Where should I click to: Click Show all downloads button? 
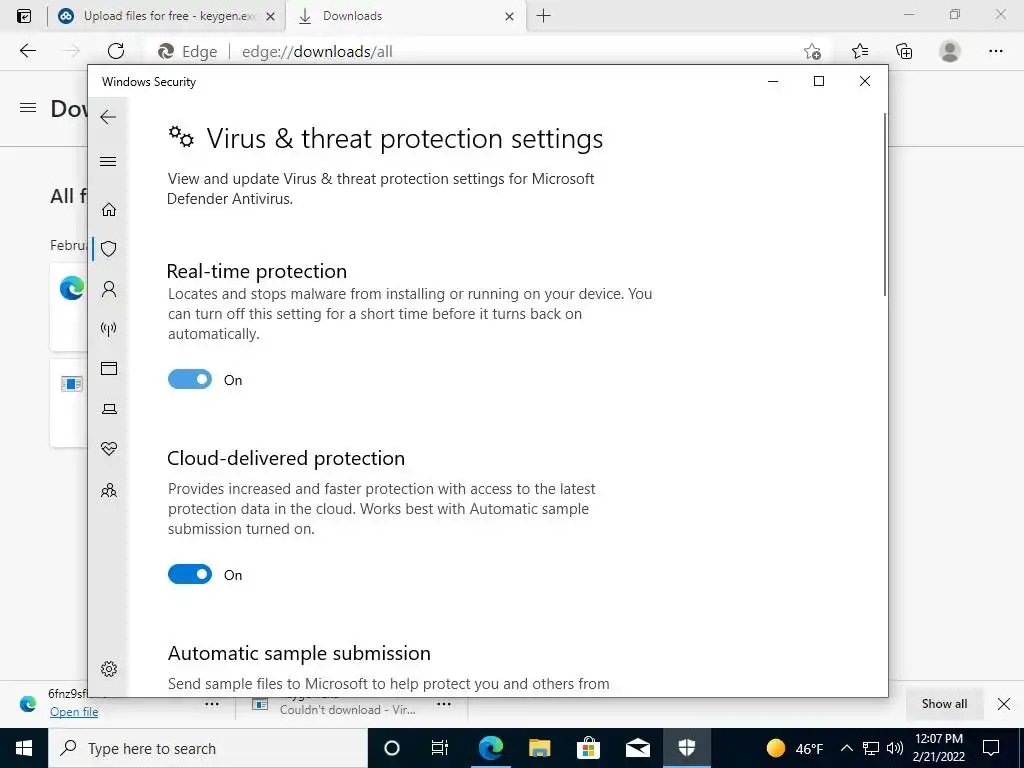(944, 703)
